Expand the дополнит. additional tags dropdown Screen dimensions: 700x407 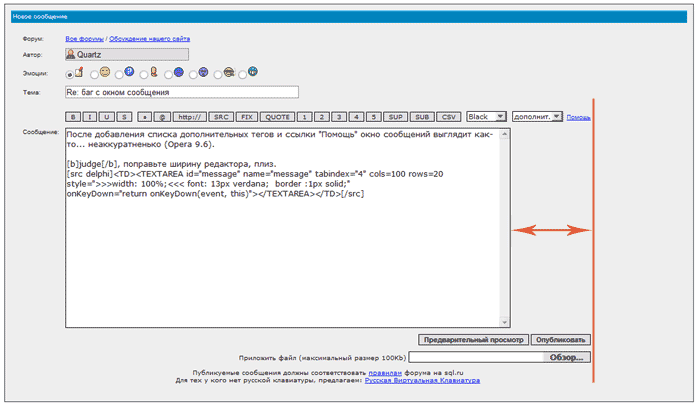[x=537, y=117]
